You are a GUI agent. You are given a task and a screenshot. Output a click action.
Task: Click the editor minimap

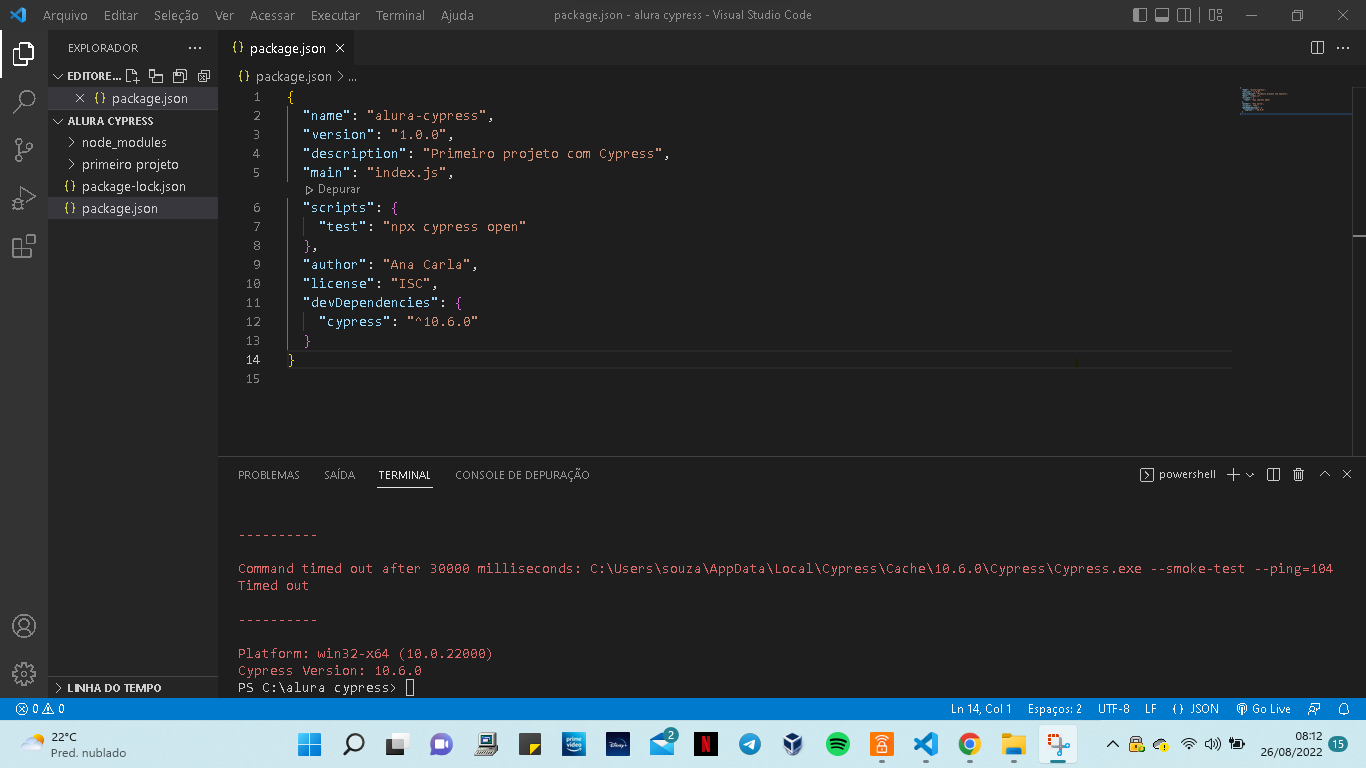[1296, 102]
